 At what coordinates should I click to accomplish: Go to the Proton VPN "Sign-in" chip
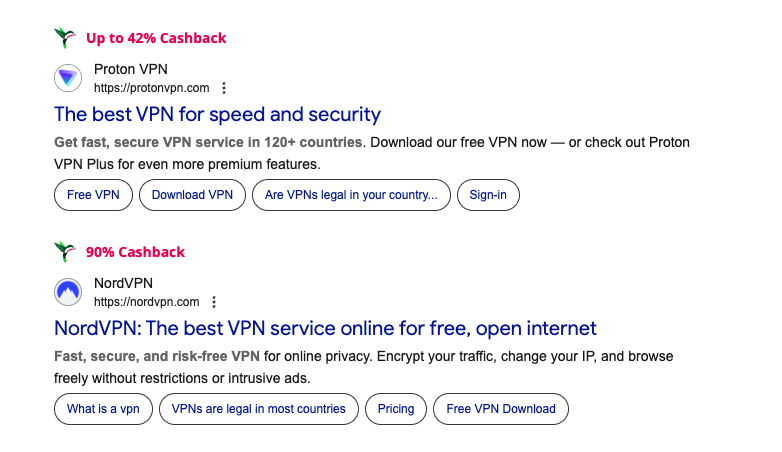[x=488, y=195]
